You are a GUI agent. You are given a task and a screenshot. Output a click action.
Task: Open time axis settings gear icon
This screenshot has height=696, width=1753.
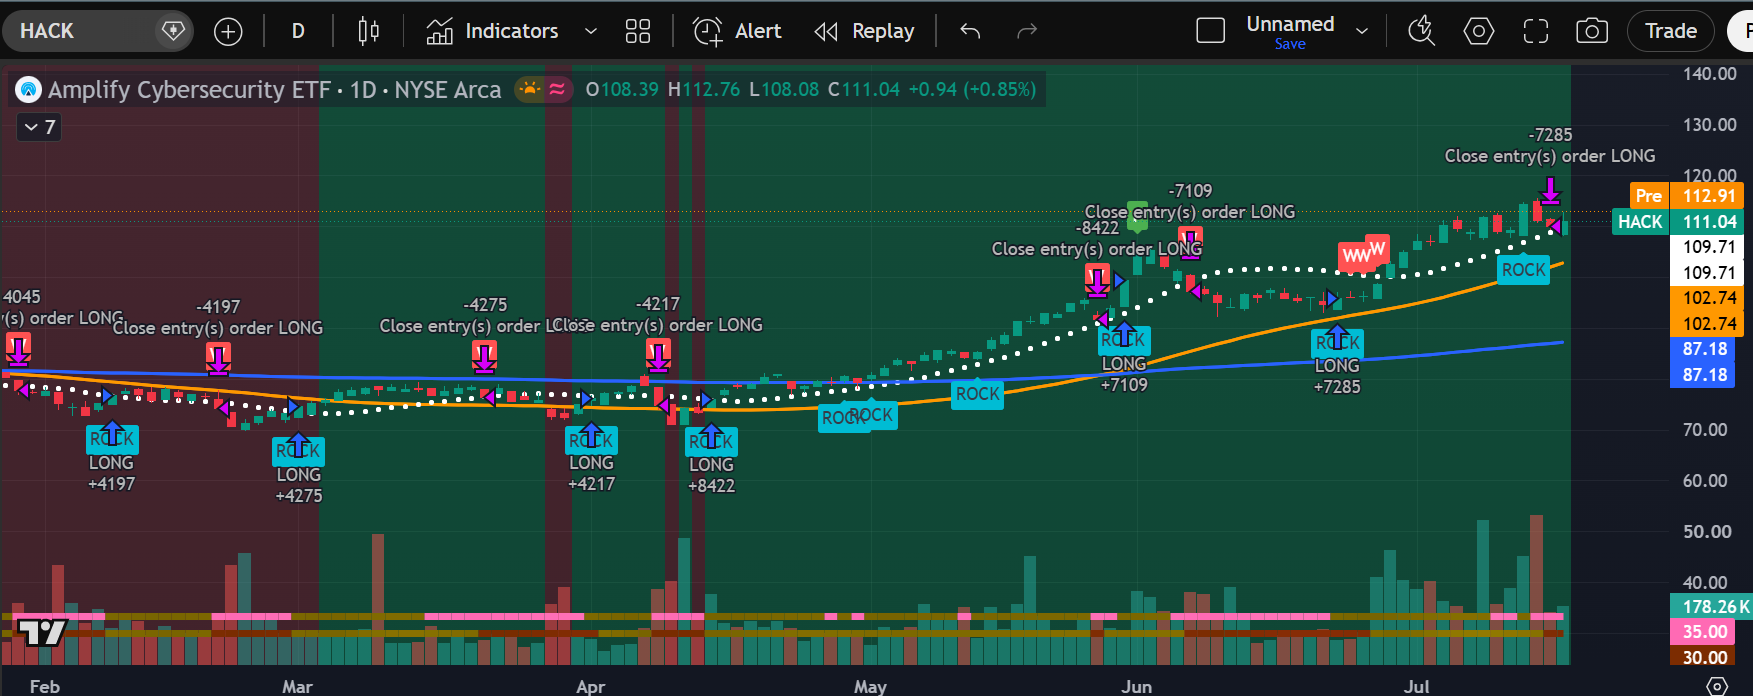pyautogui.click(x=1717, y=686)
